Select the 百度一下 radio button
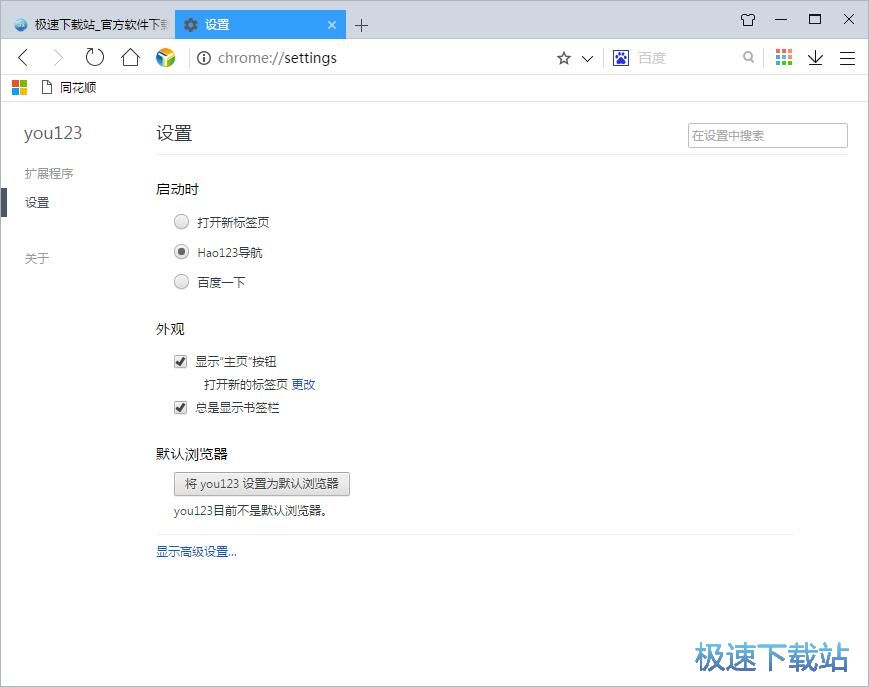The image size is (869, 687). coord(181,282)
